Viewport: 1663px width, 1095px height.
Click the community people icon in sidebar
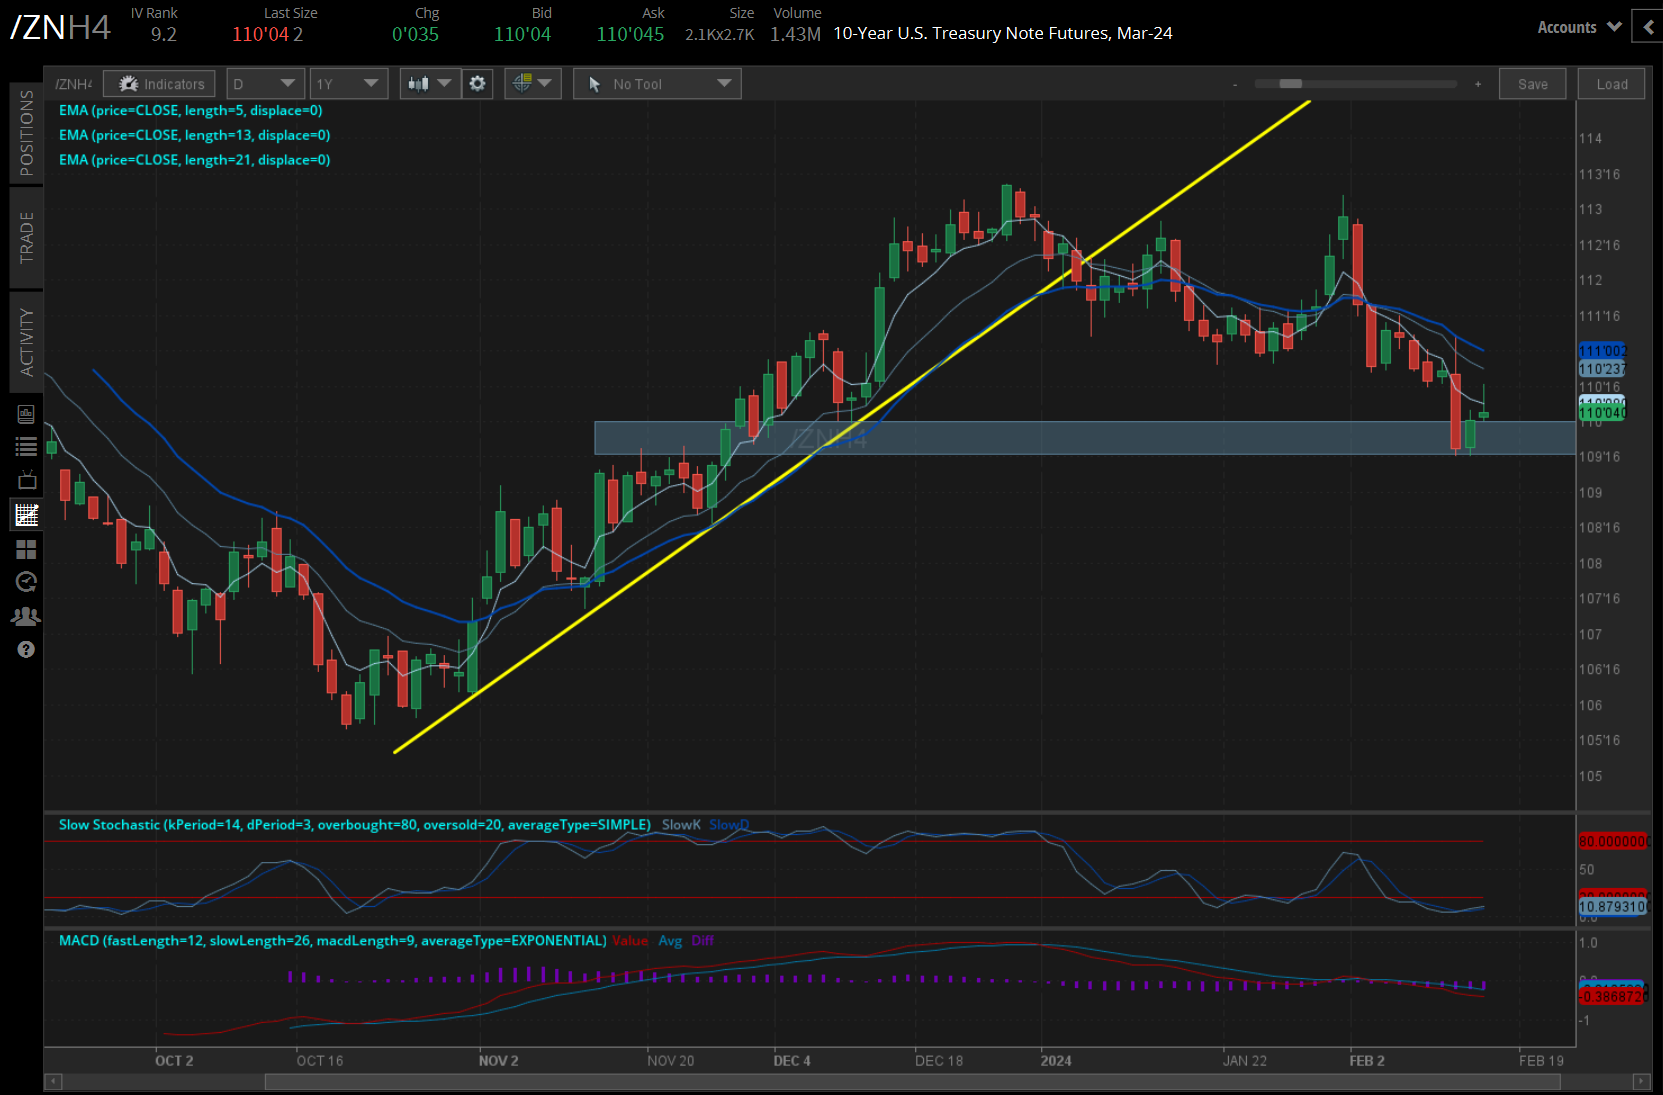click(x=27, y=615)
